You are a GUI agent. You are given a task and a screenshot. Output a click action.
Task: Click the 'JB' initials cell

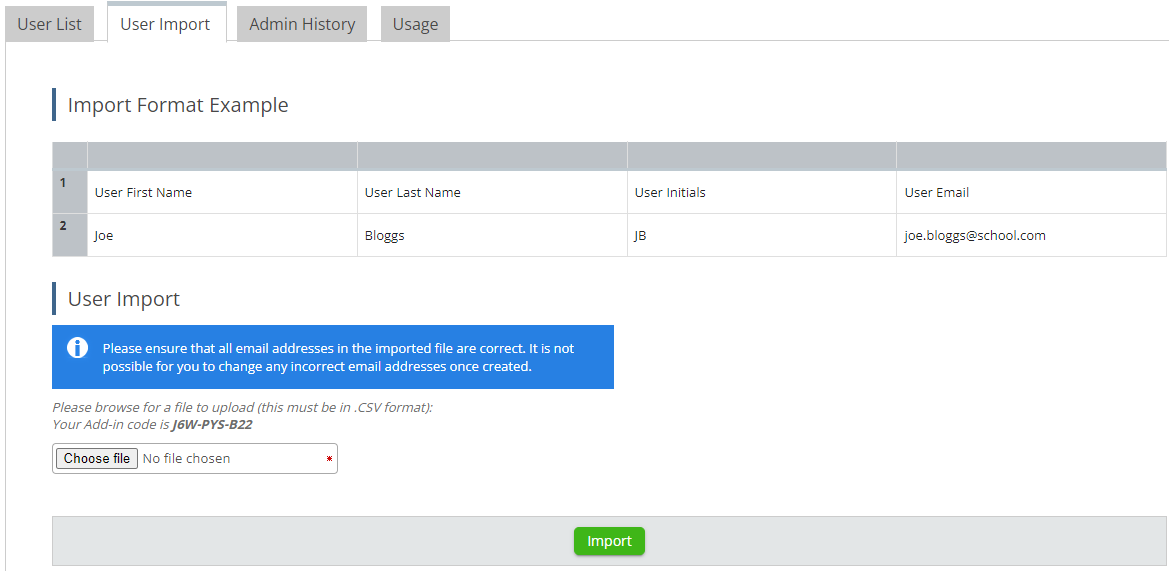761,236
